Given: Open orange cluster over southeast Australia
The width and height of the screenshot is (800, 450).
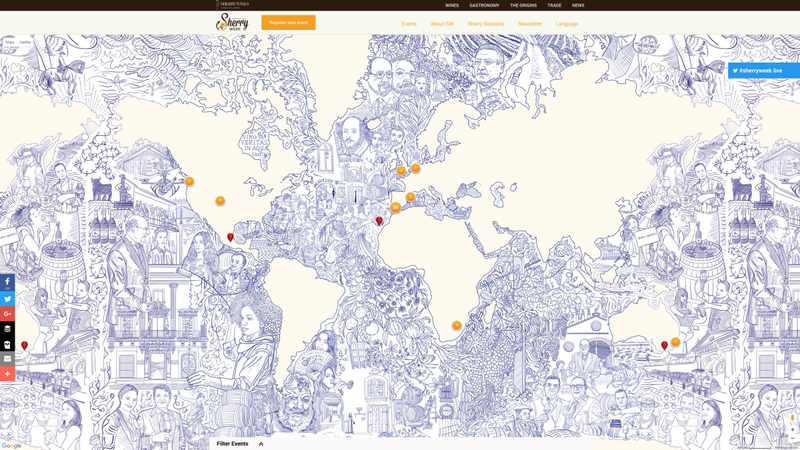Looking at the screenshot, I should 676,342.
